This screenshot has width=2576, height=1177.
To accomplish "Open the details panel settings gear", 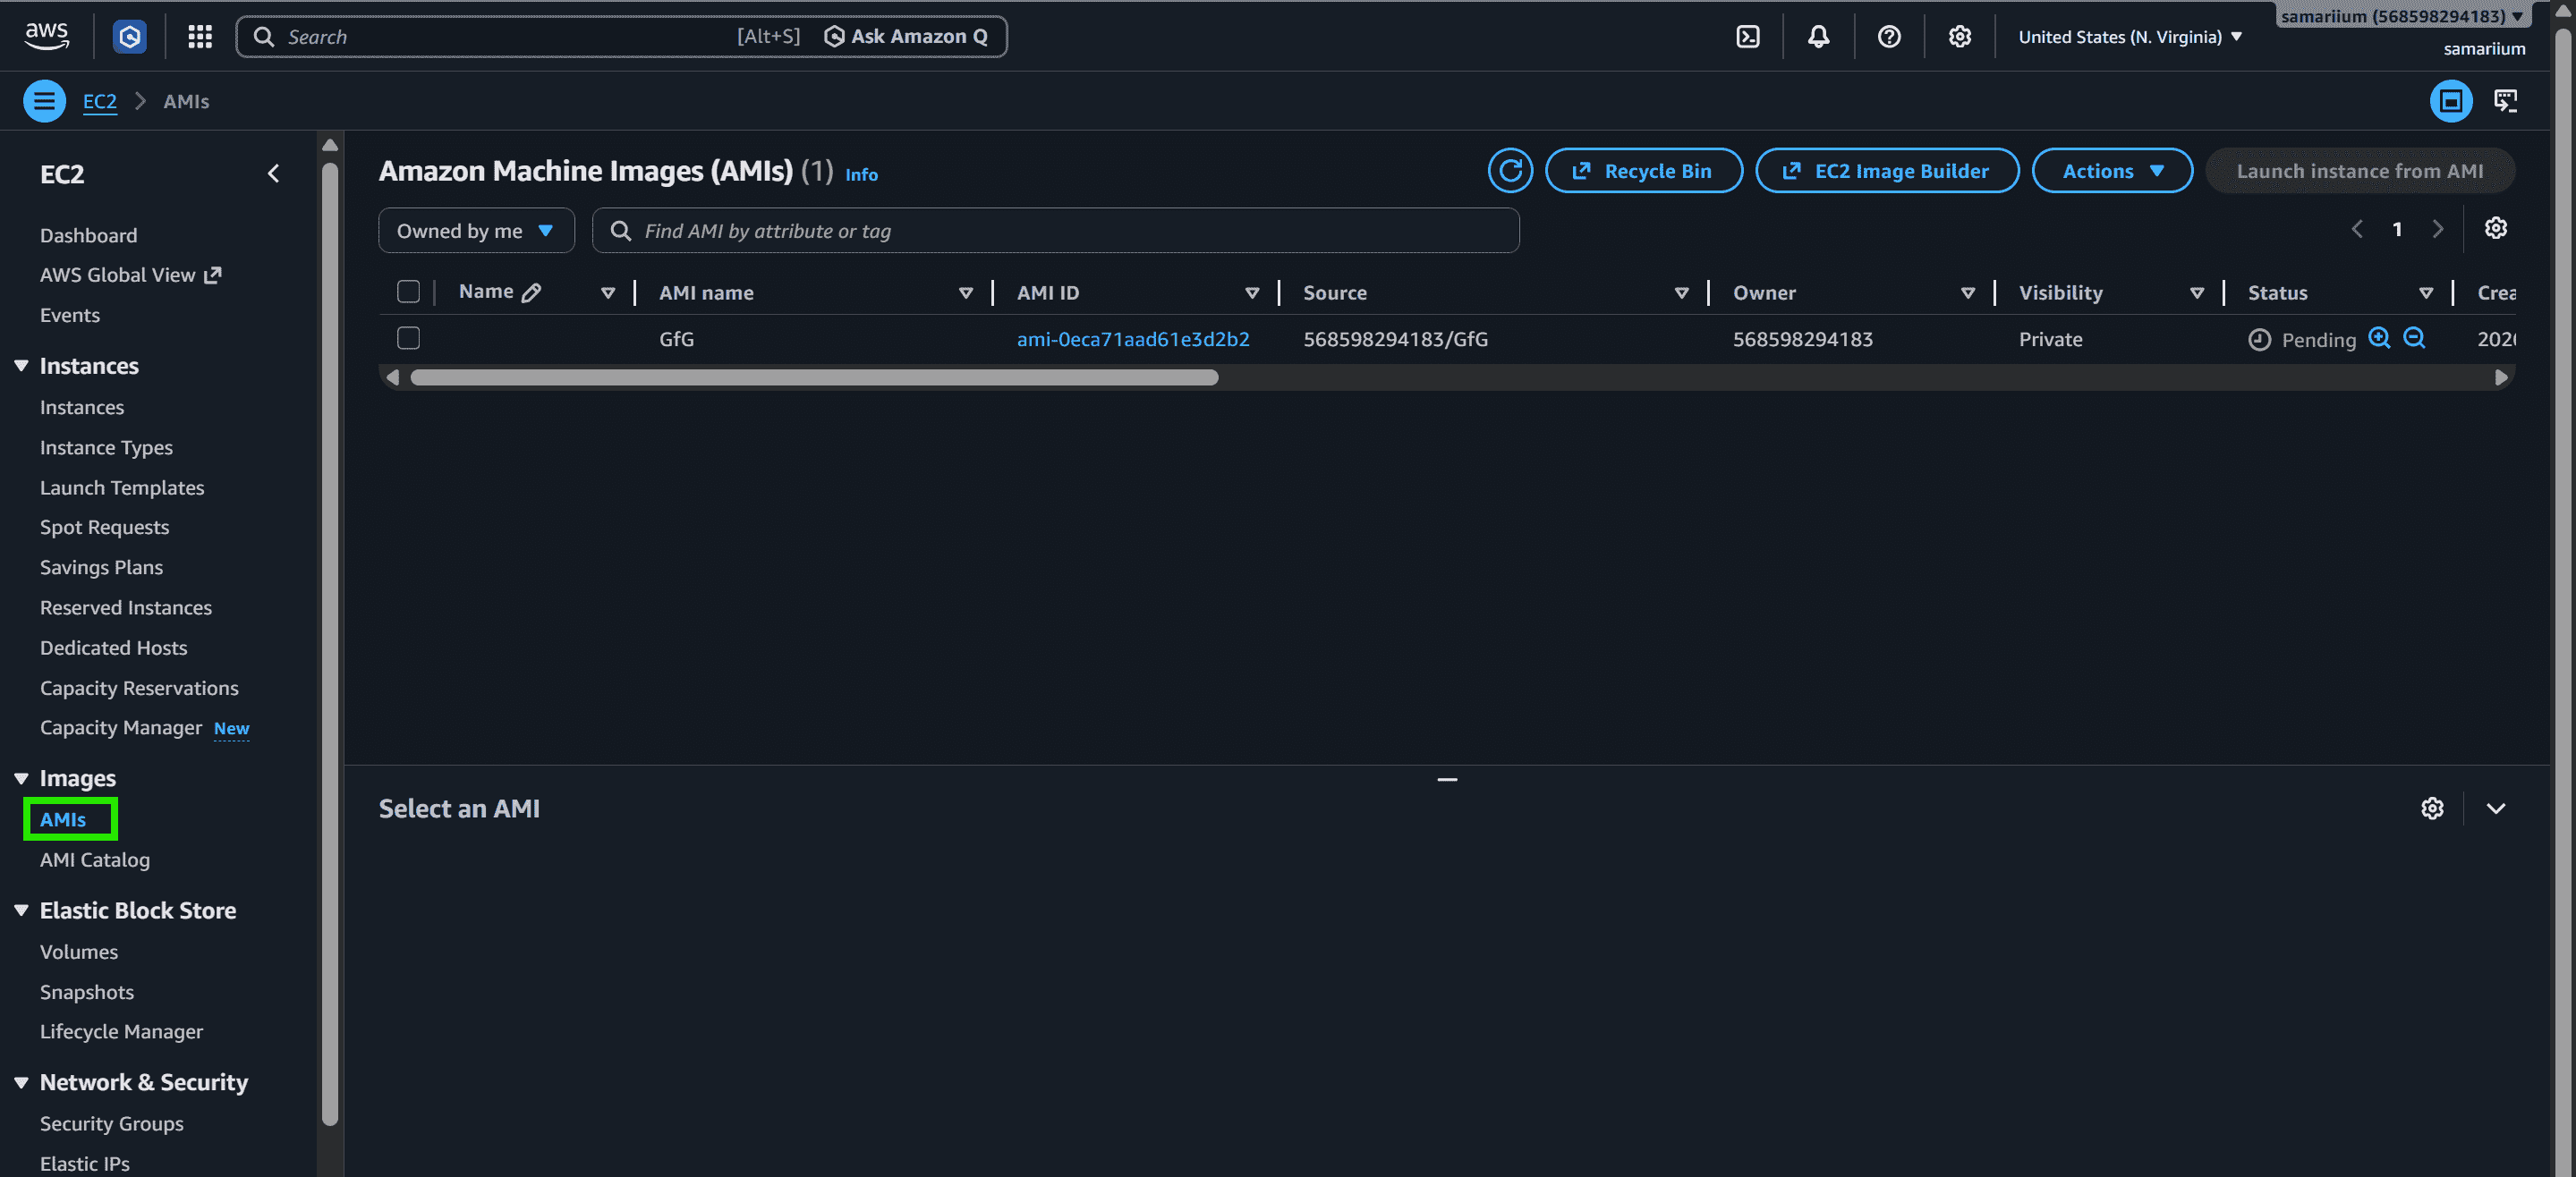I will (2432, 808).
